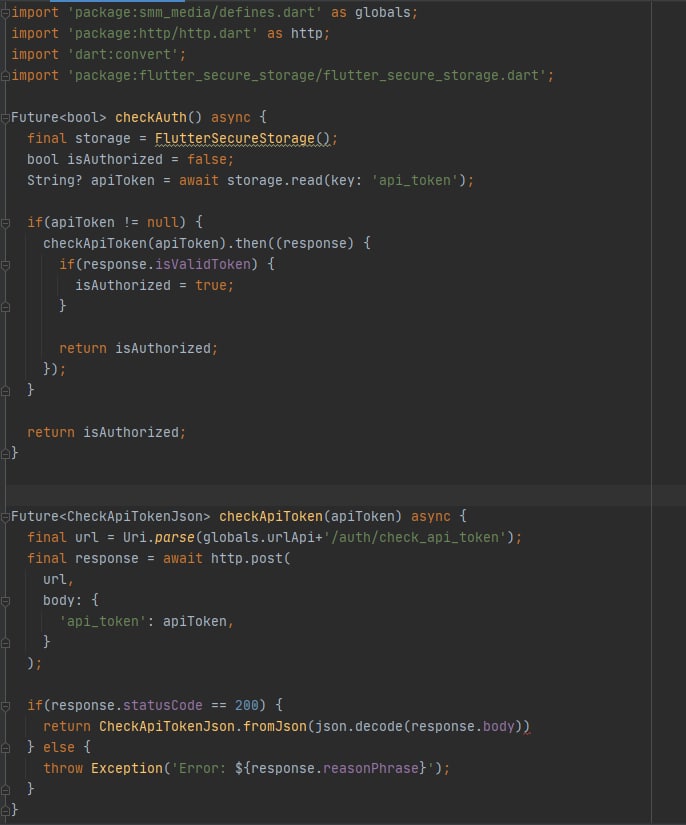The width and height of the screenshot is (686, 825).
Task: Collapse the if(apiToken != null) block
Action: 5,223
